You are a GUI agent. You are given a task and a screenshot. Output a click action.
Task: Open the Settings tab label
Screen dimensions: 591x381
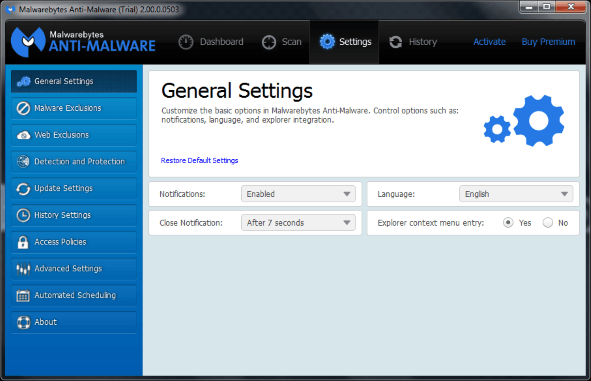click(x=355, y=42)
